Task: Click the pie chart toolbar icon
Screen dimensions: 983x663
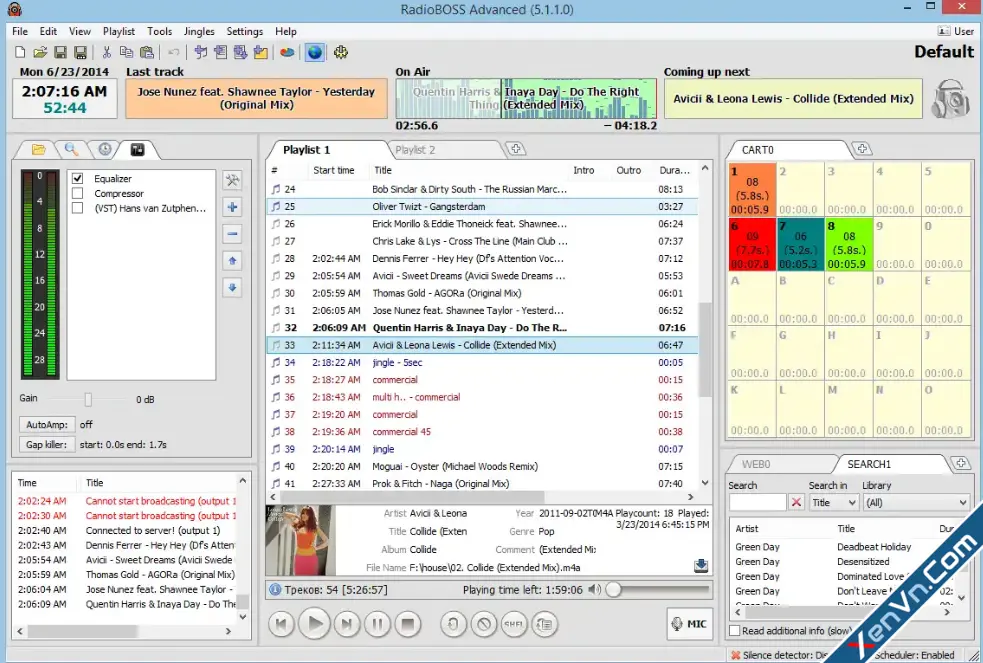Action: [287, 53]
